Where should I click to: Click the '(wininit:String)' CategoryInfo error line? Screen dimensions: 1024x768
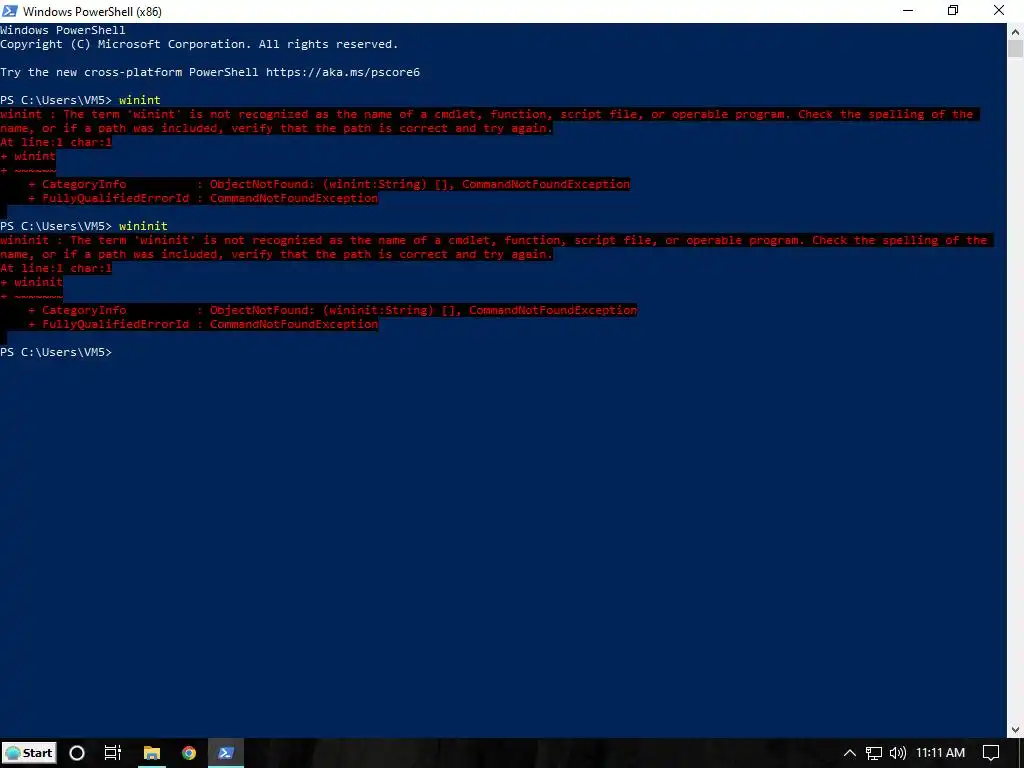pyautogui.click(x=332, y=310)
